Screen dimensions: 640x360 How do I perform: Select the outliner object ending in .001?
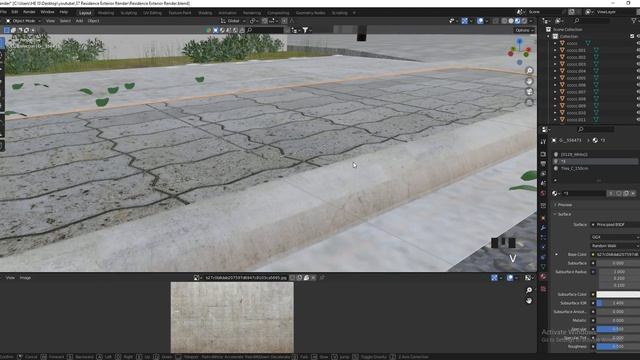click(x=576, y=50)
